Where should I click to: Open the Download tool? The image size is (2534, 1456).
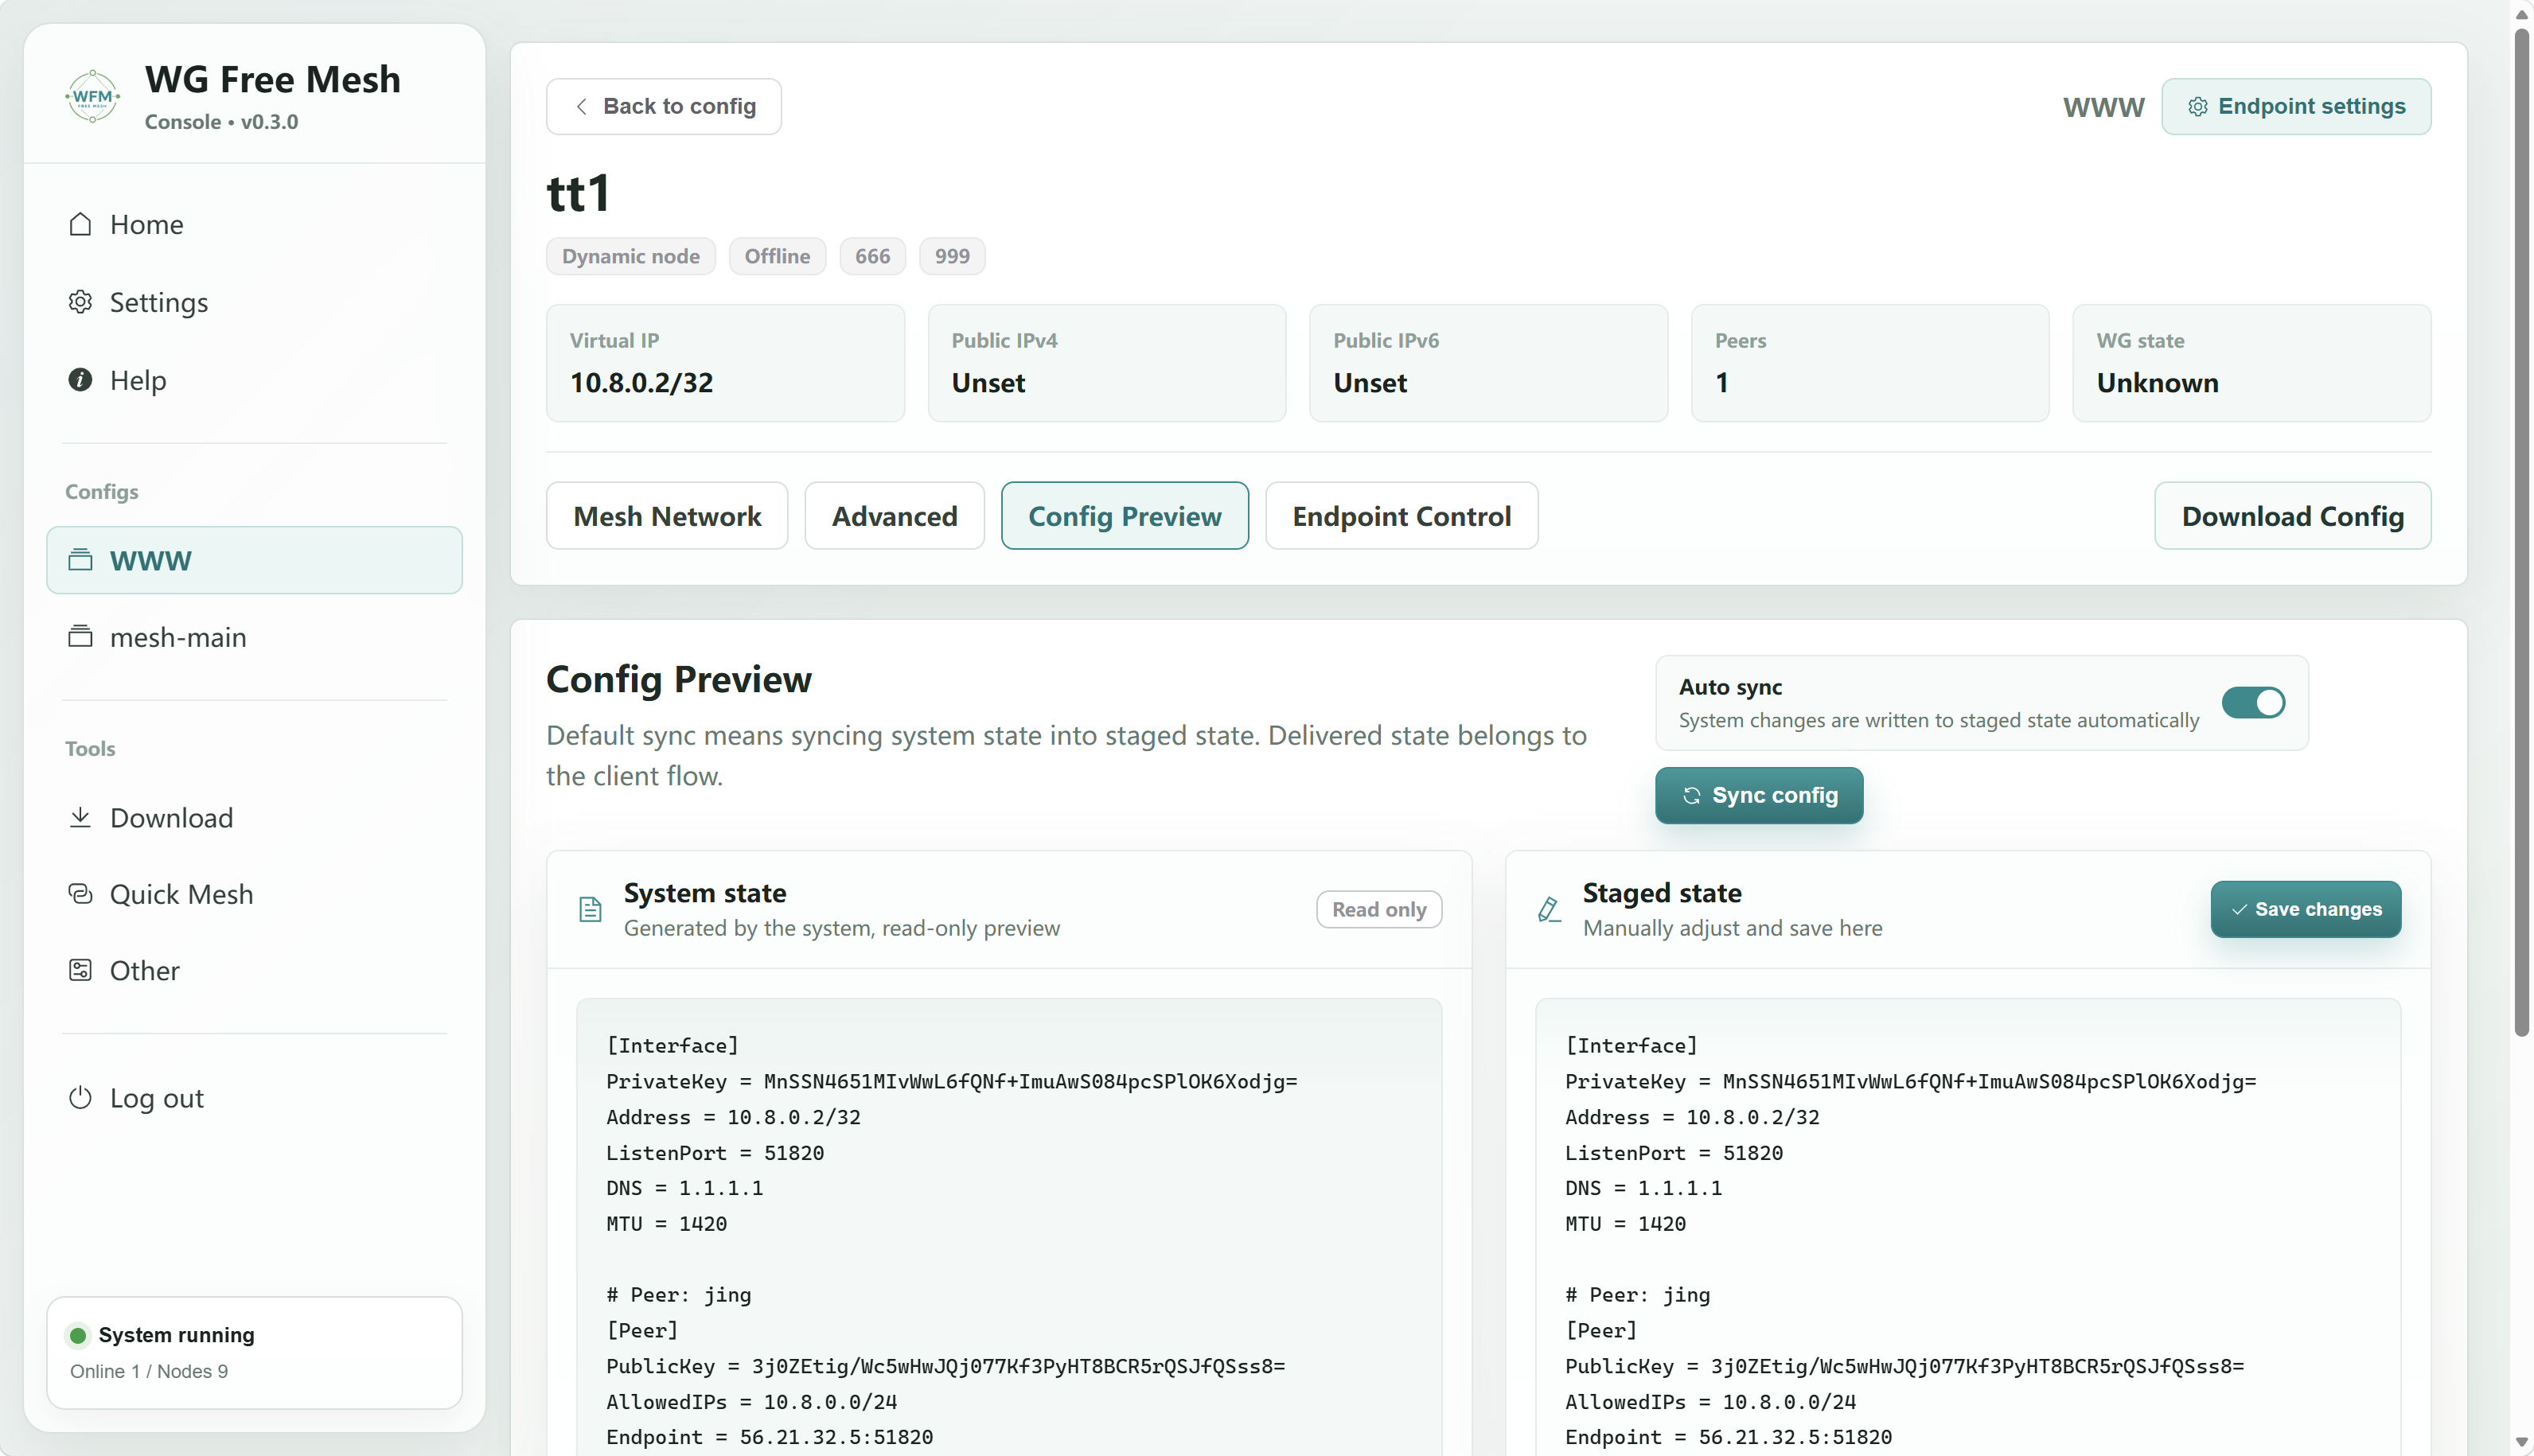(254, 817)
